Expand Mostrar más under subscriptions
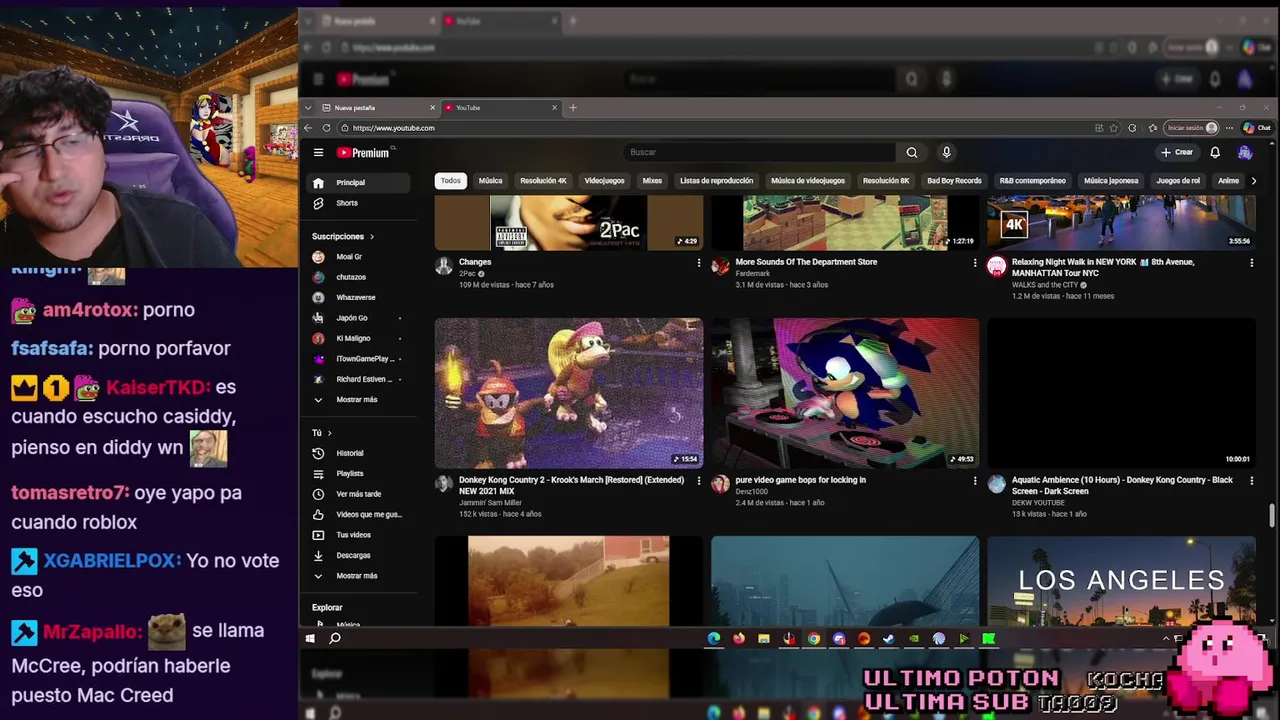 (x=356, y=400)
